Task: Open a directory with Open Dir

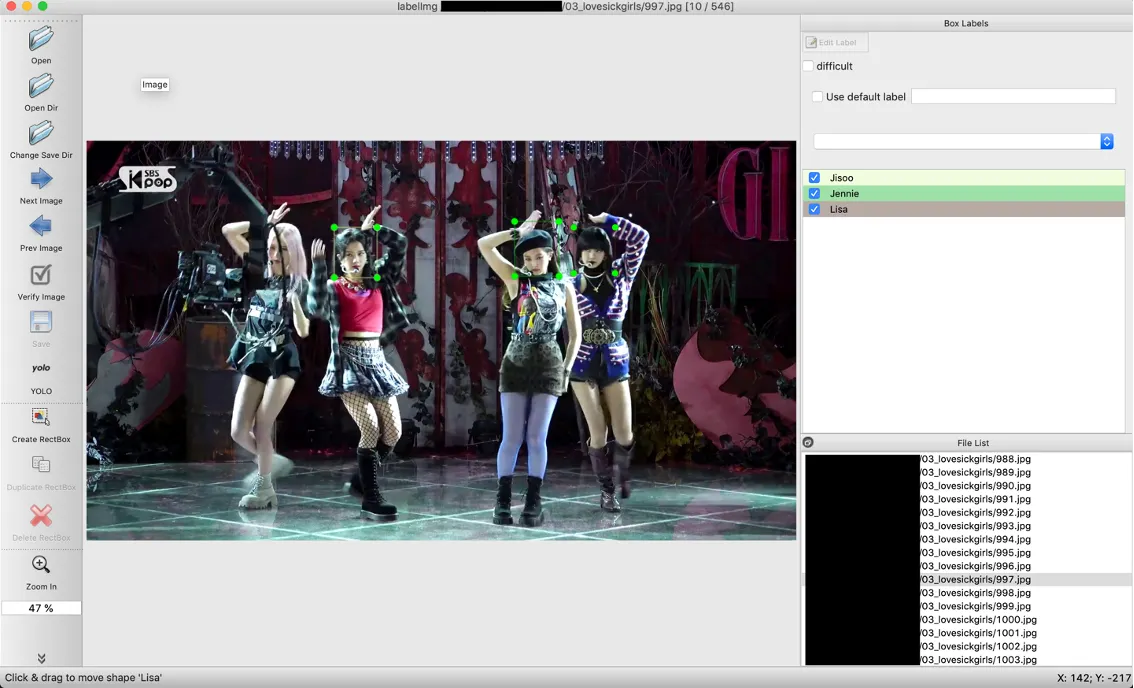Action: [41, 87]
